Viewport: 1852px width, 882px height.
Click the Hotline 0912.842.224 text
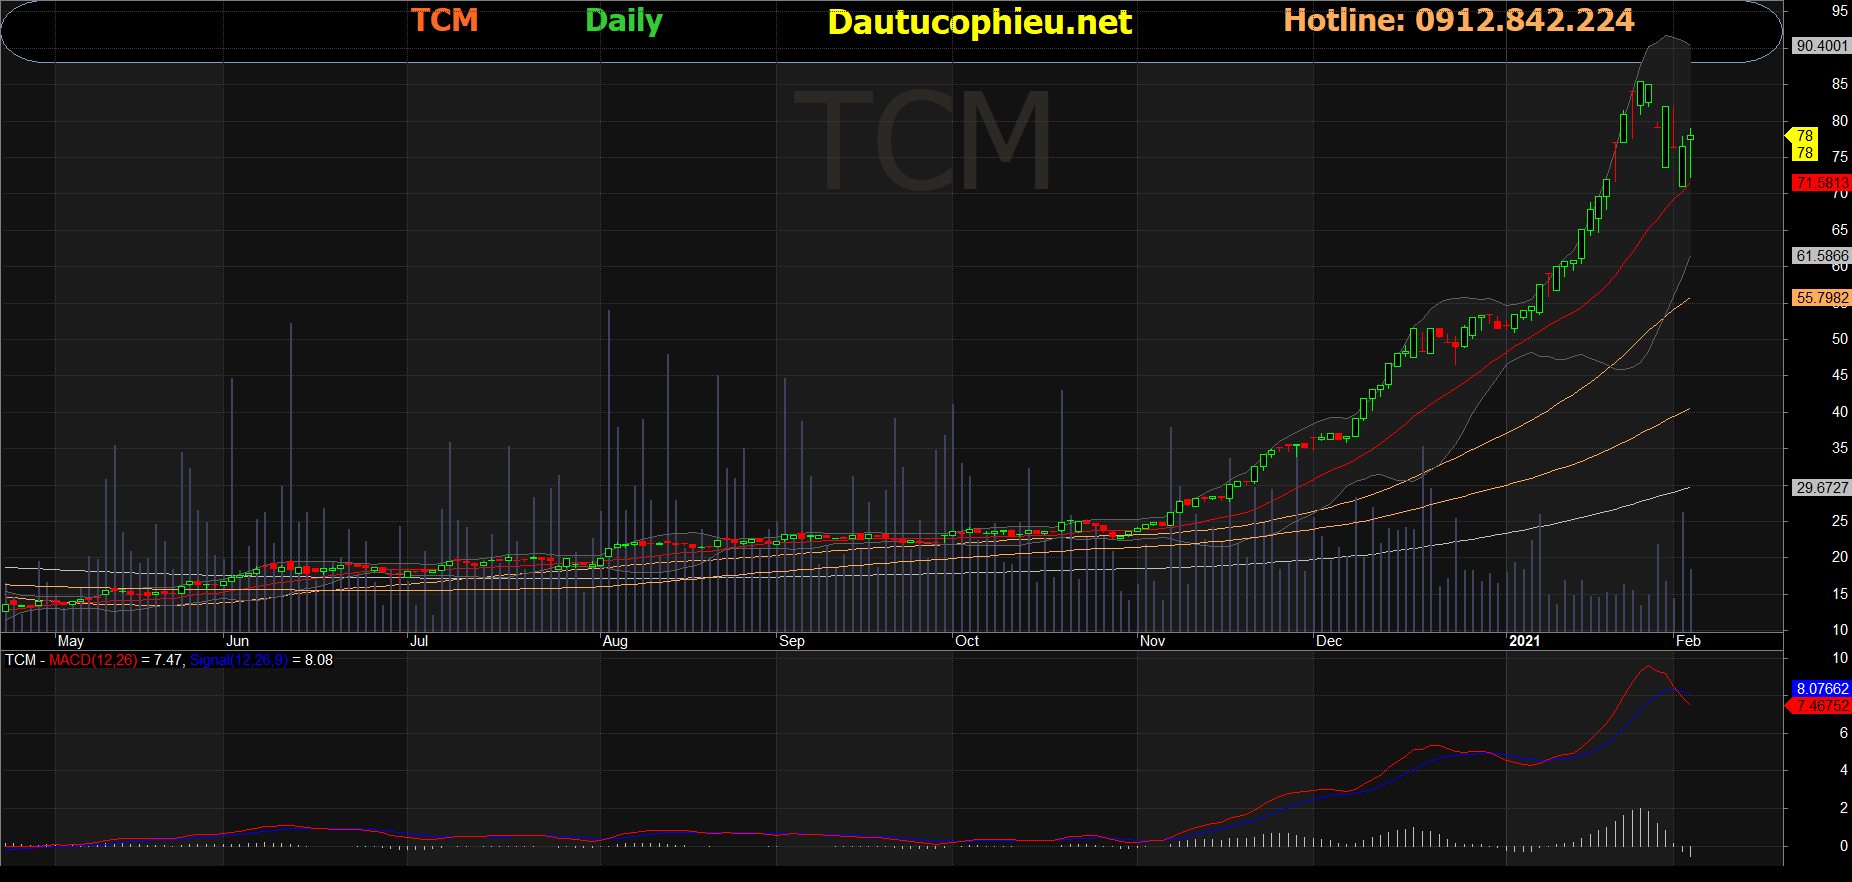coord(1458,21)
